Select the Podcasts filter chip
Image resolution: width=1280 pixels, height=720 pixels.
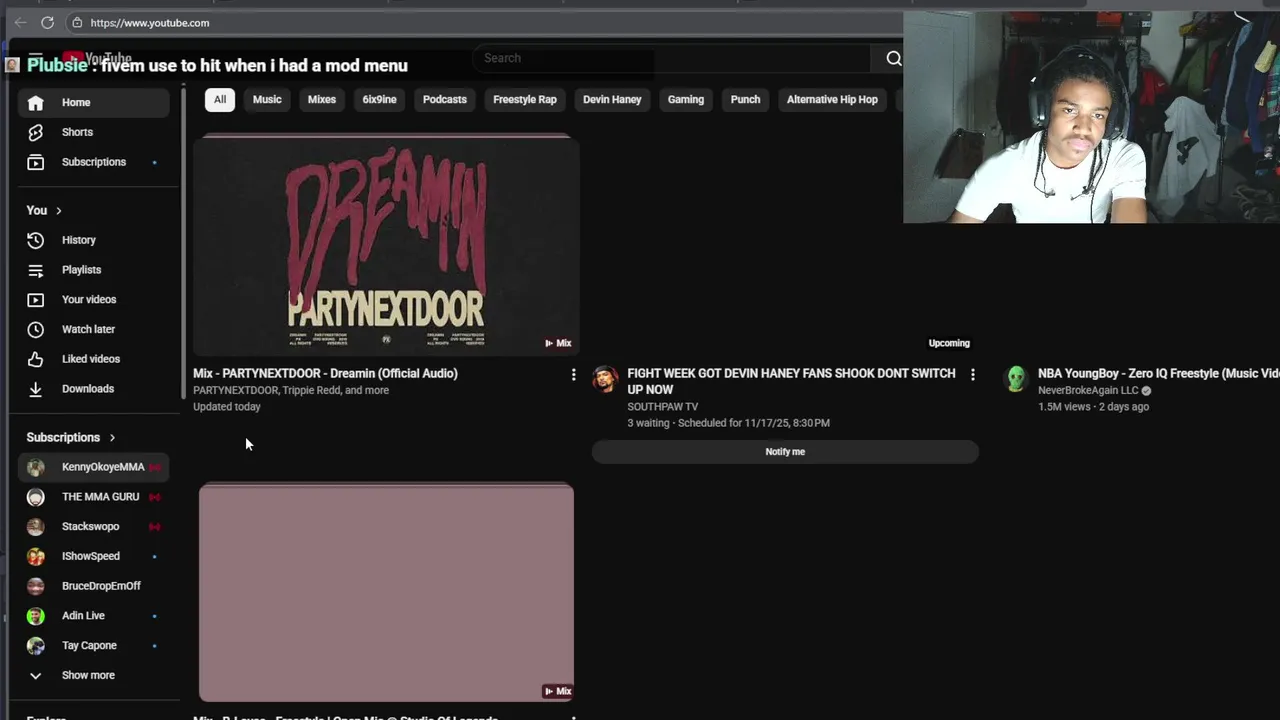[x=445, y=99]
